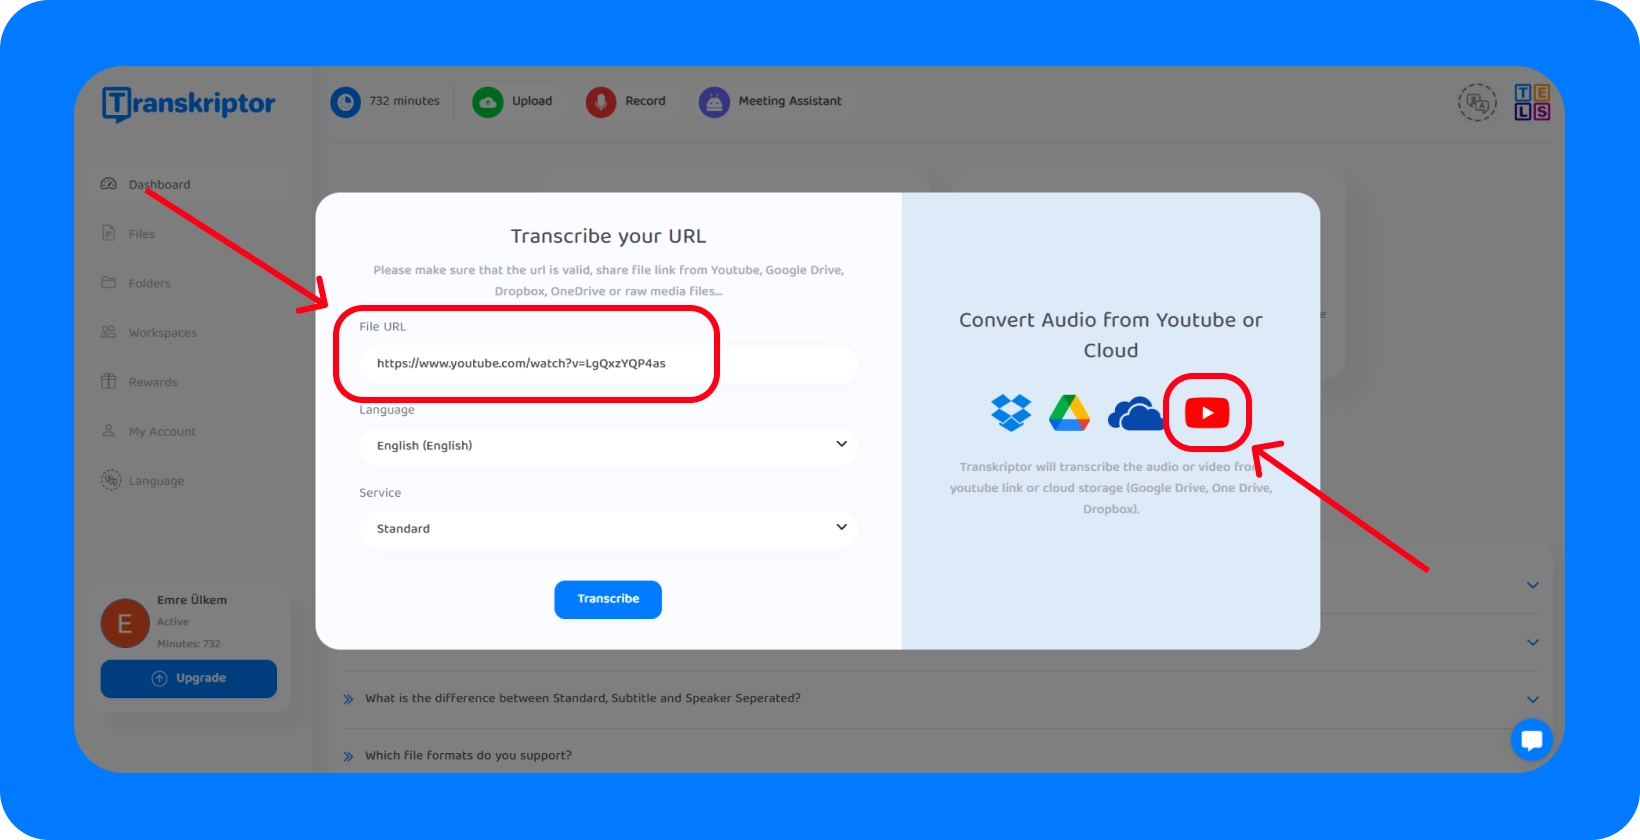Open the Language dropdown set to English
Screen dimensions: 1640x840
pos(608,445)
